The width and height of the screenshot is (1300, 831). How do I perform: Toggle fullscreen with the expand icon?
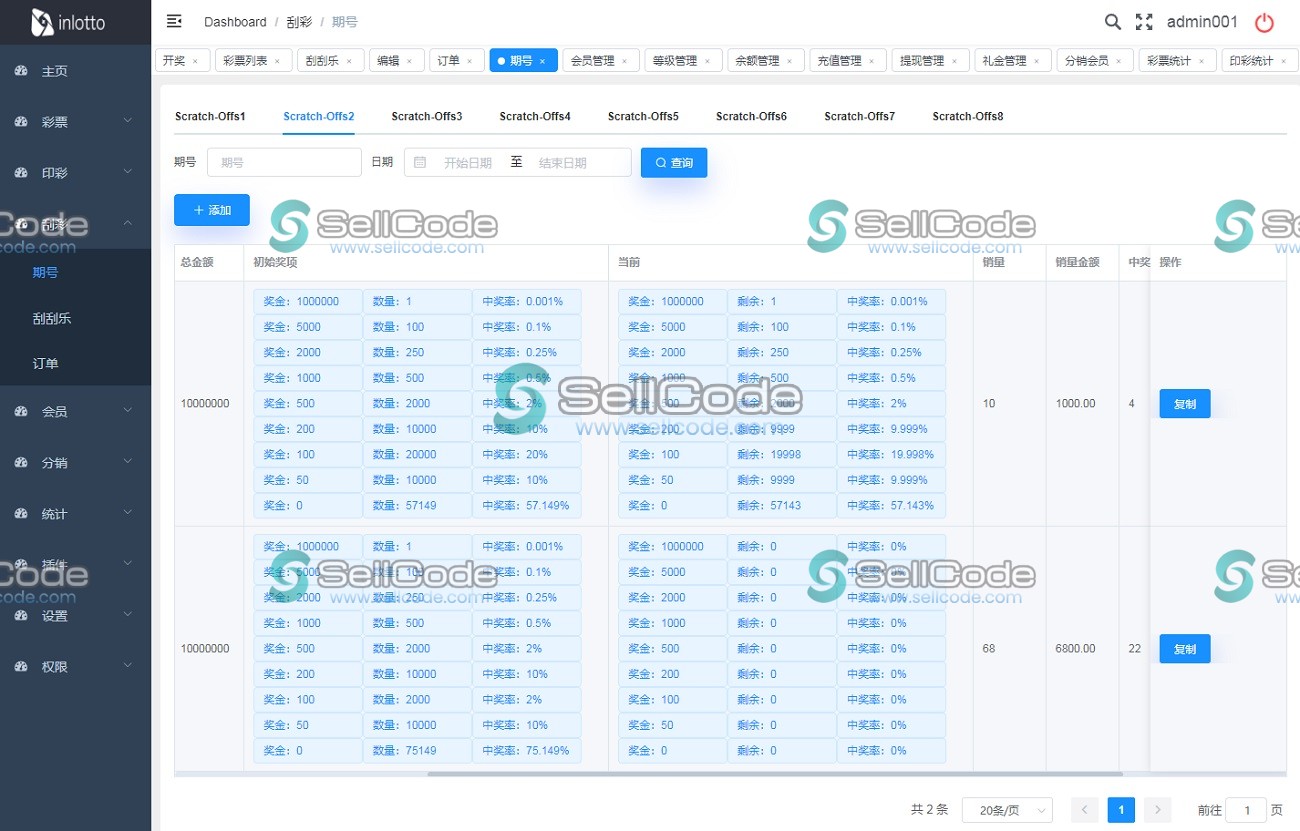[1142, 21]
